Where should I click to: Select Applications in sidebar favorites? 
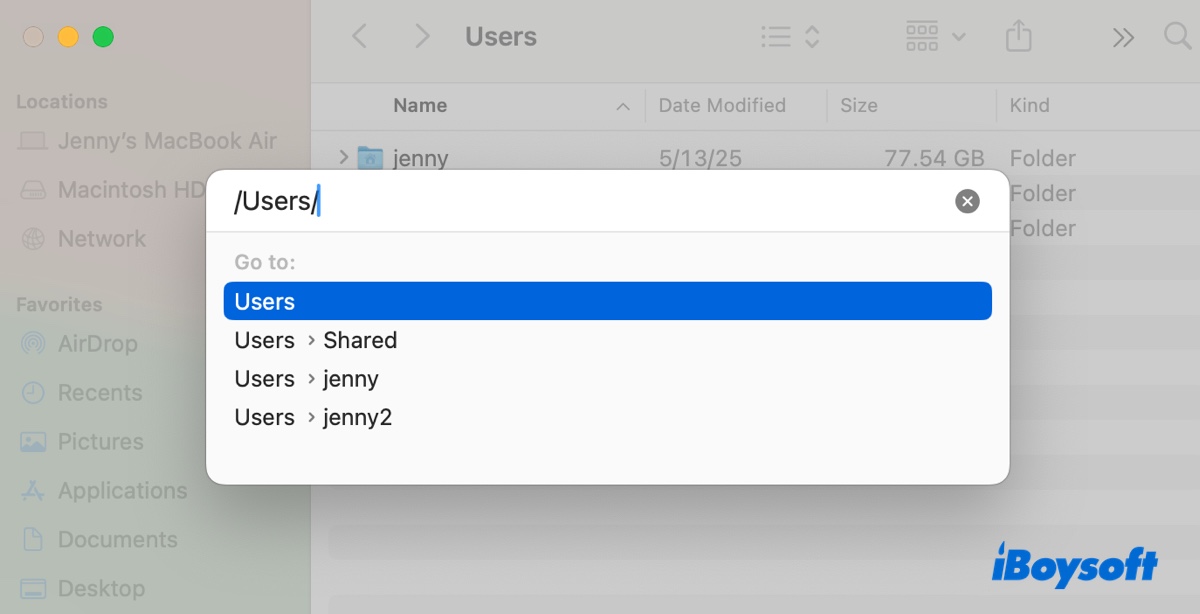point(122,491)
